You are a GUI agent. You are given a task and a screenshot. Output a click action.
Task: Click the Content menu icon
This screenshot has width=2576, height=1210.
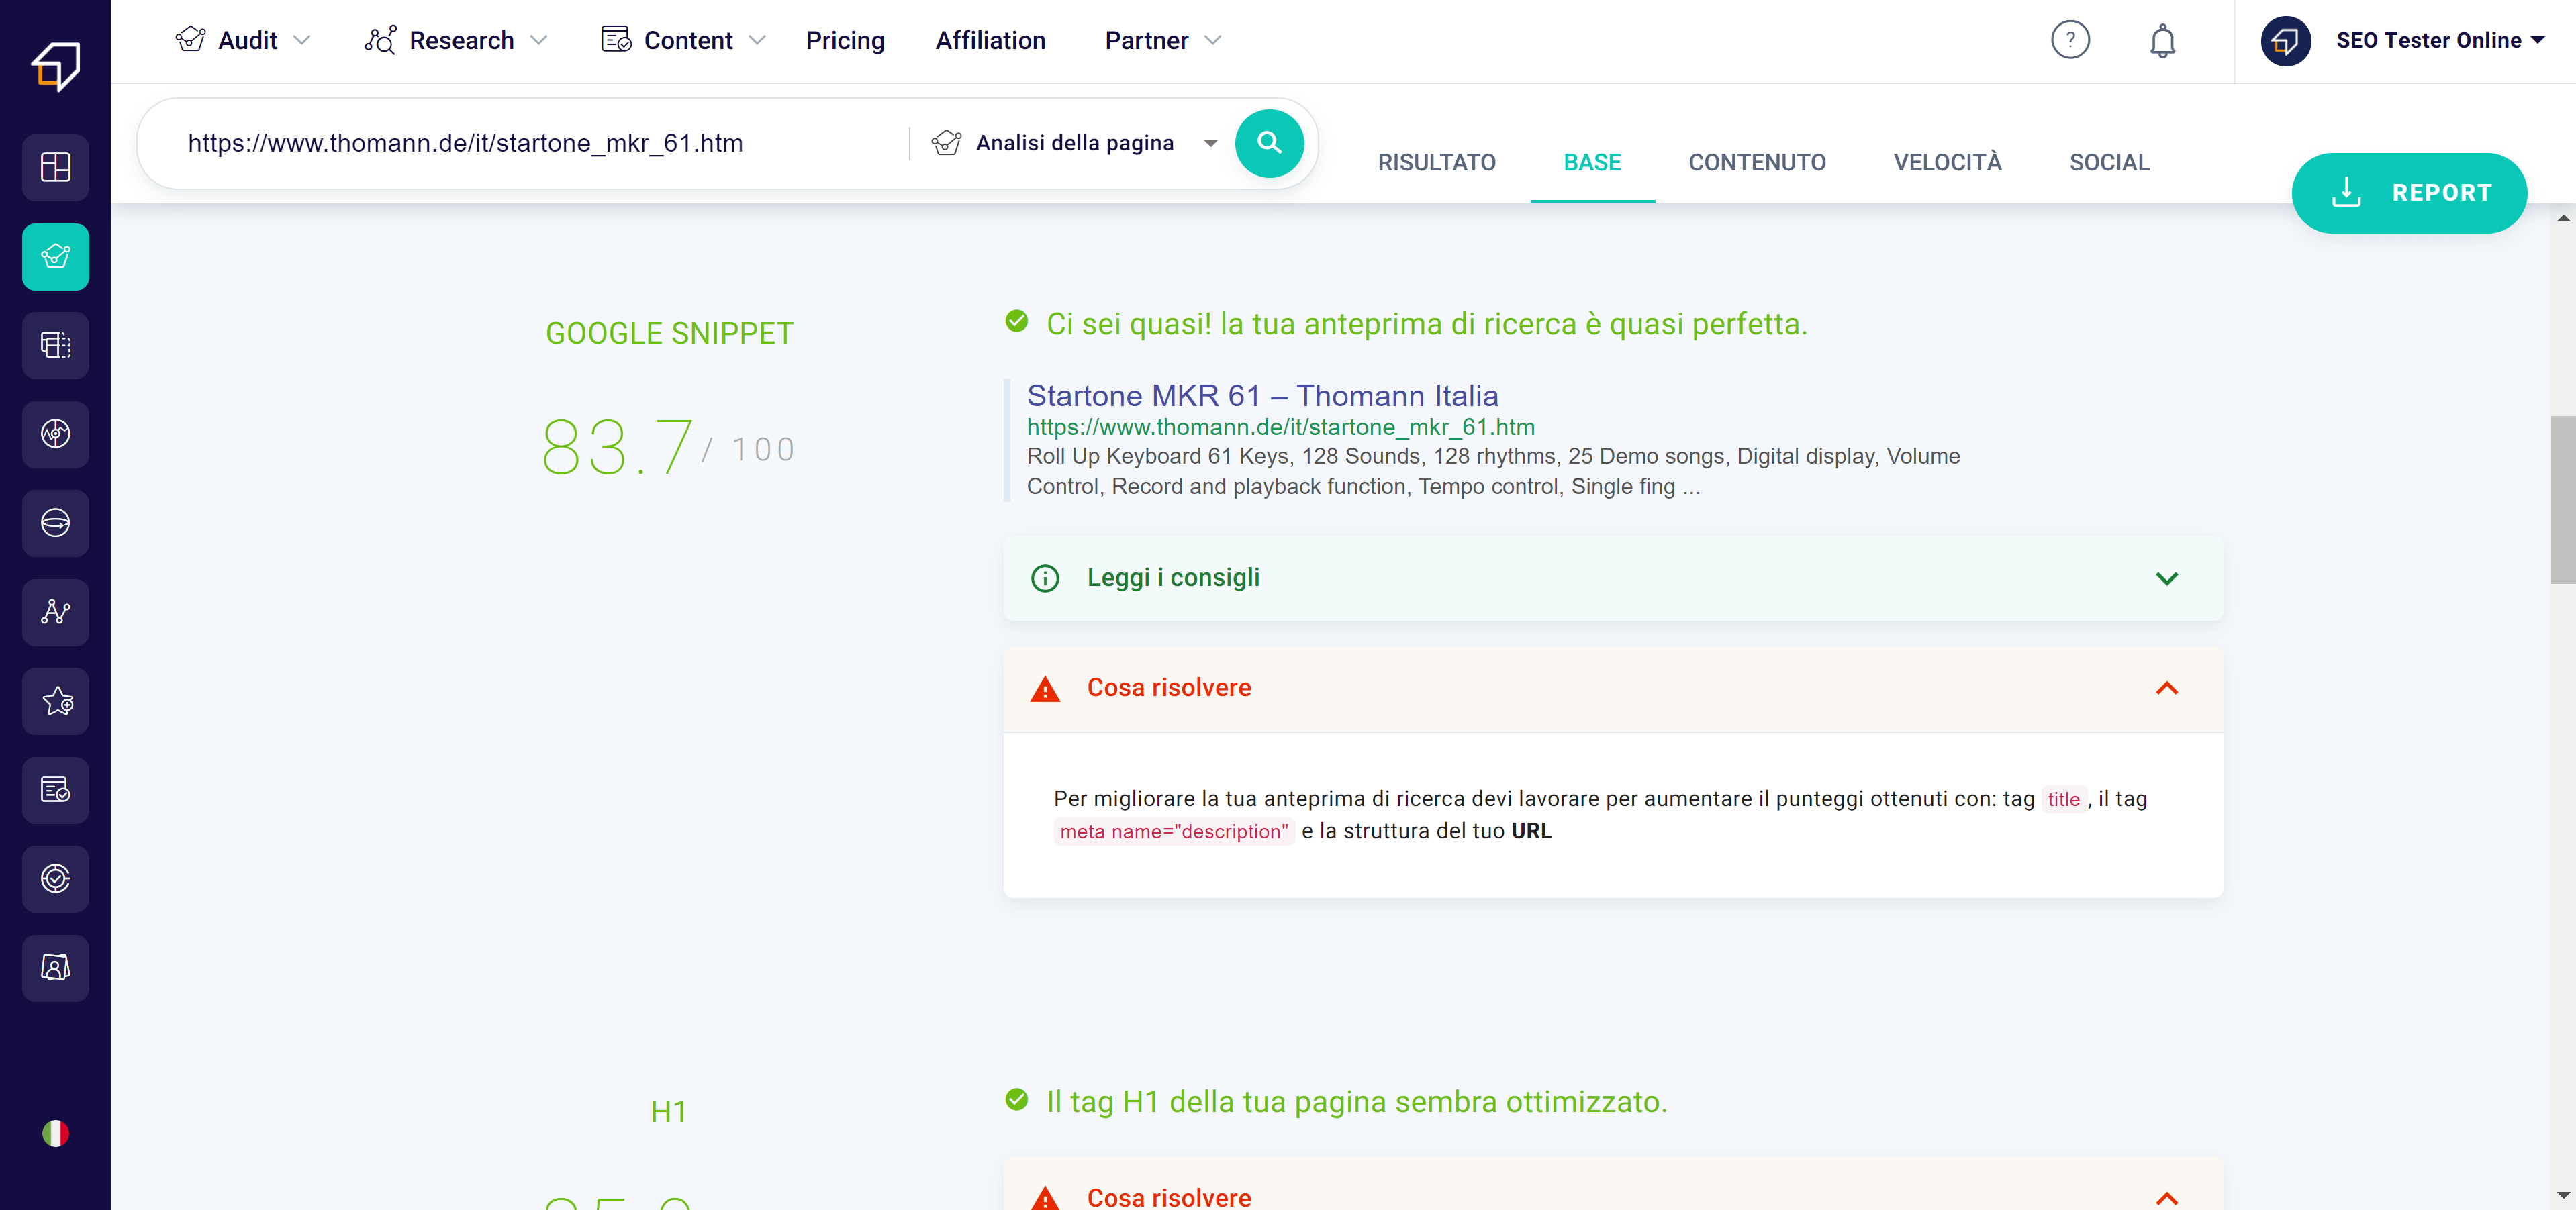tap(616, 39)
